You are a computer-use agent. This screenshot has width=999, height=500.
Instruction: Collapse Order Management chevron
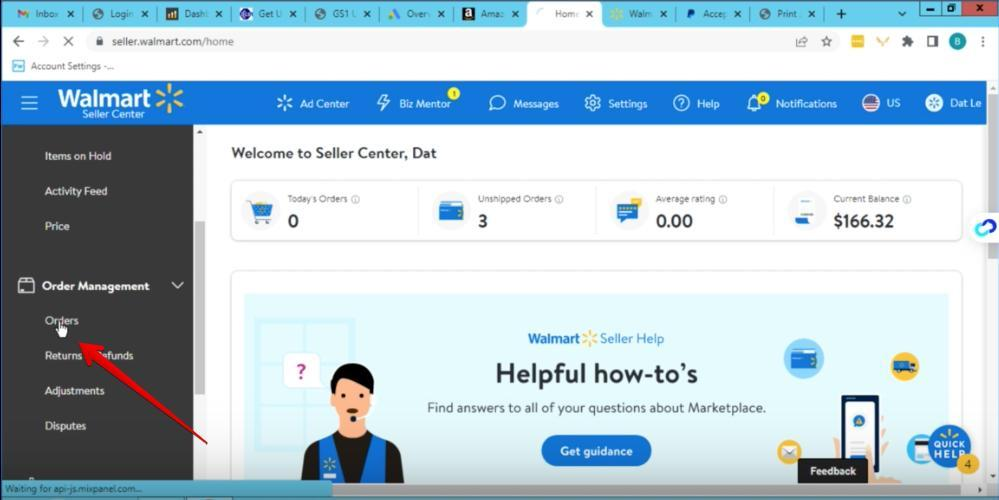[x=178, y=285]
